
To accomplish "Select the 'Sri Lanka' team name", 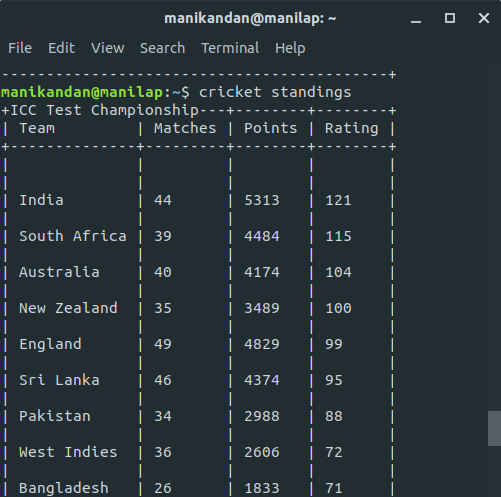I will coord(59,380).
